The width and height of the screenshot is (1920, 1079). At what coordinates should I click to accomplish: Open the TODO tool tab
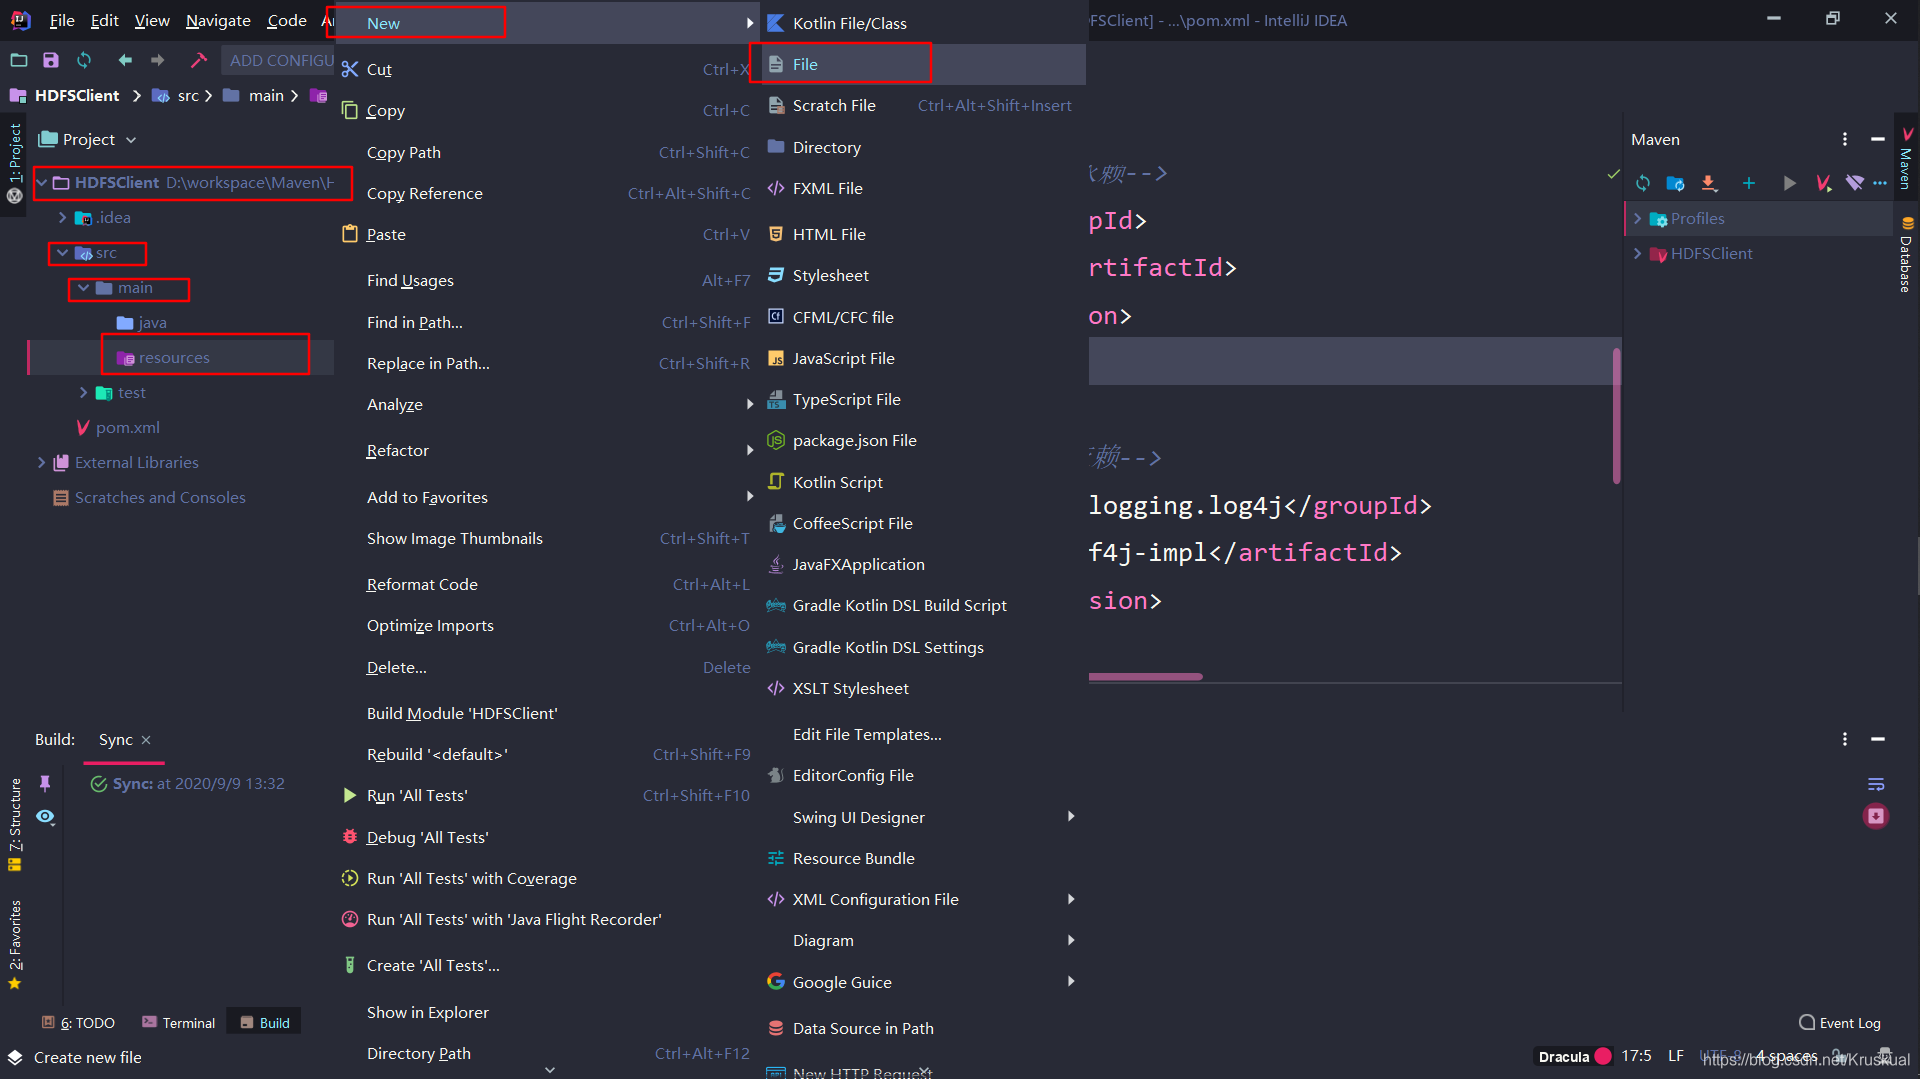click(x=78, y=1022)
